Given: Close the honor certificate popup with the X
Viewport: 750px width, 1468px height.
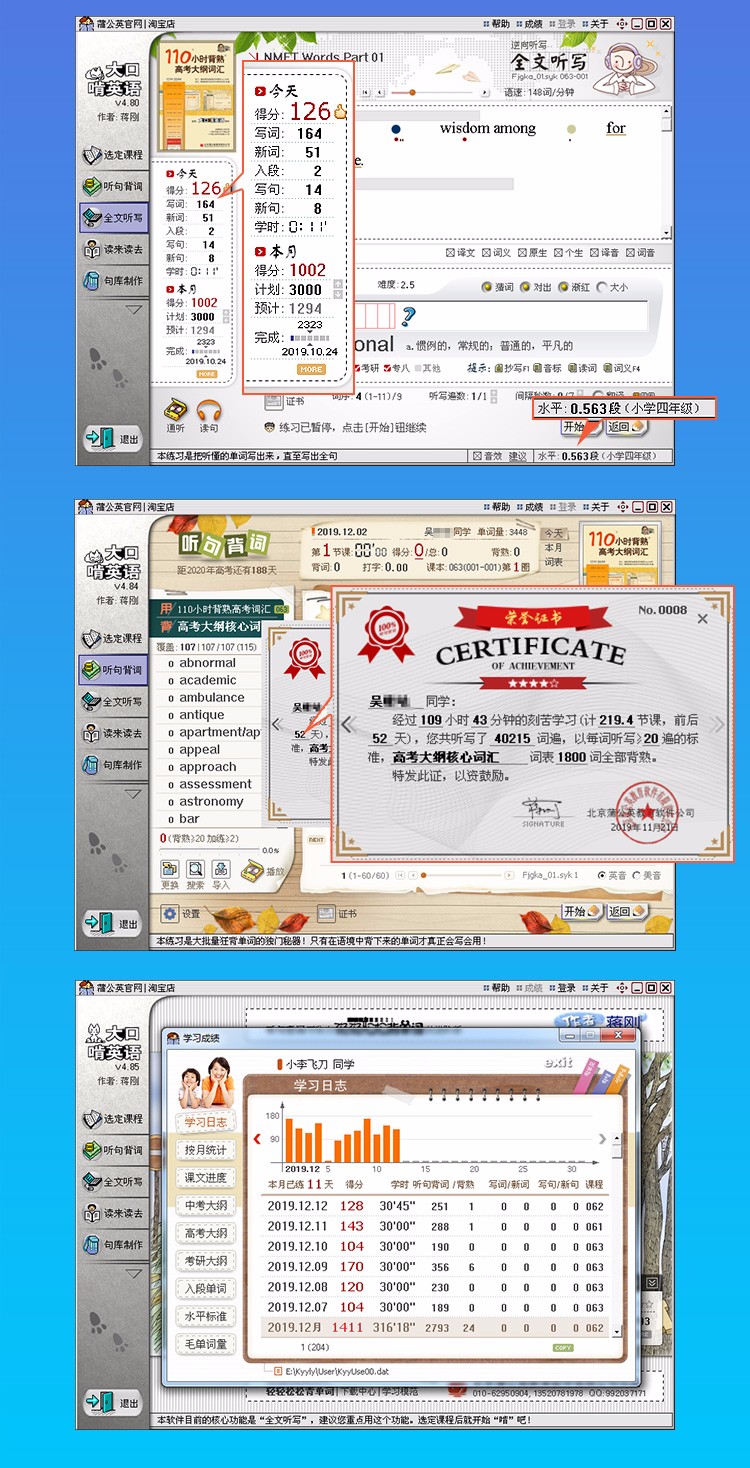Looking at the screenshot, I should pos(702,619).
